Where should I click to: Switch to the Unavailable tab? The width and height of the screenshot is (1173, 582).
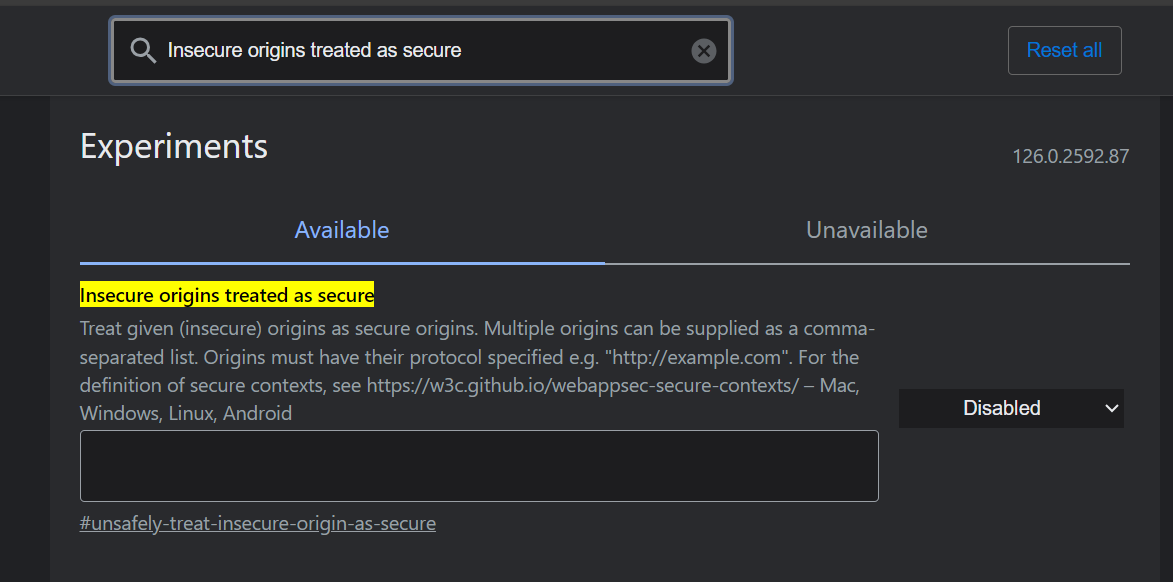pos(867,230)
